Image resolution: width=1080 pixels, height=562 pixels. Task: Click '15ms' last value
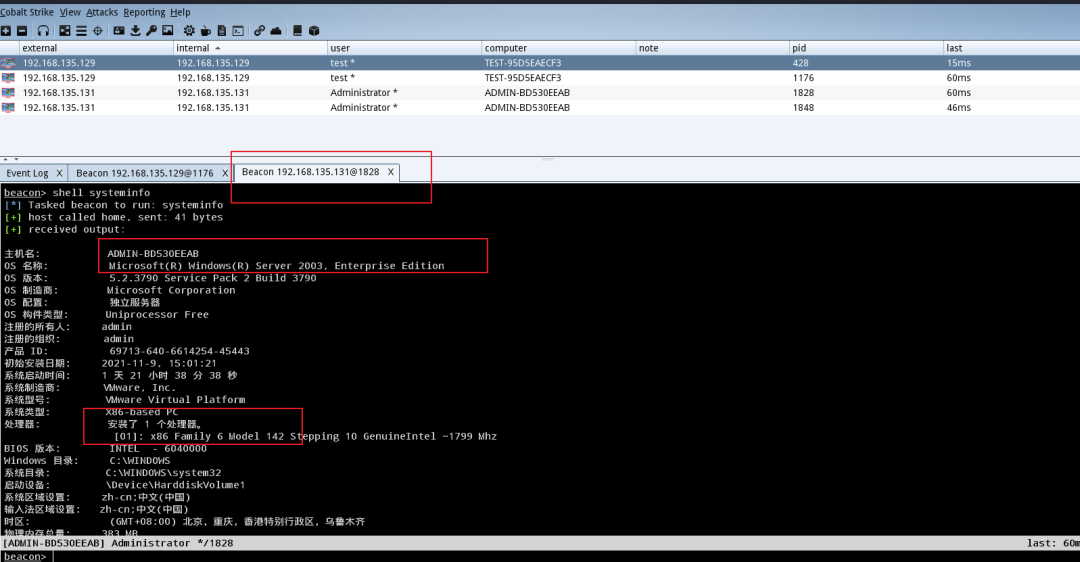pos(958,63)
